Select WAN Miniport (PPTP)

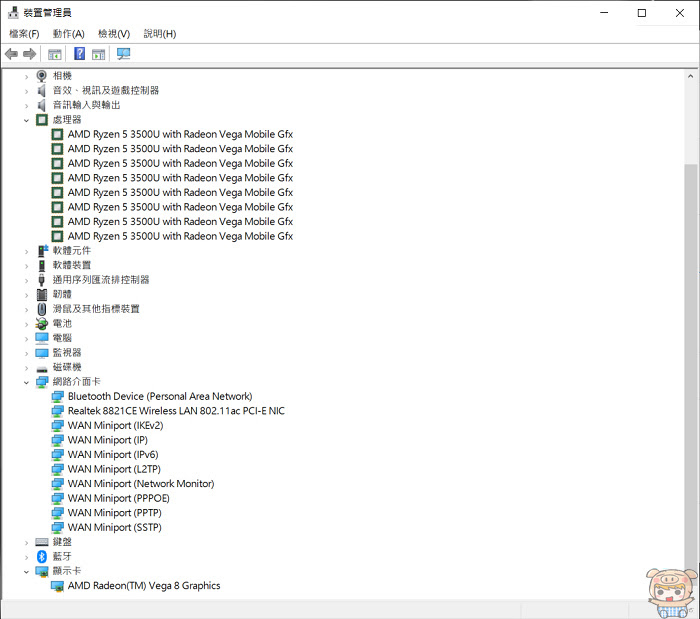[x=114, y=513]
